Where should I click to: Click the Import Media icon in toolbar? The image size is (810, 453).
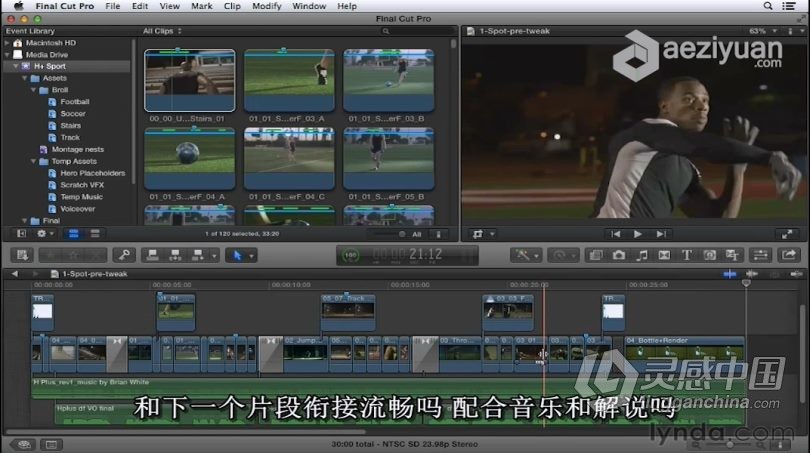[x=22, y=255]
